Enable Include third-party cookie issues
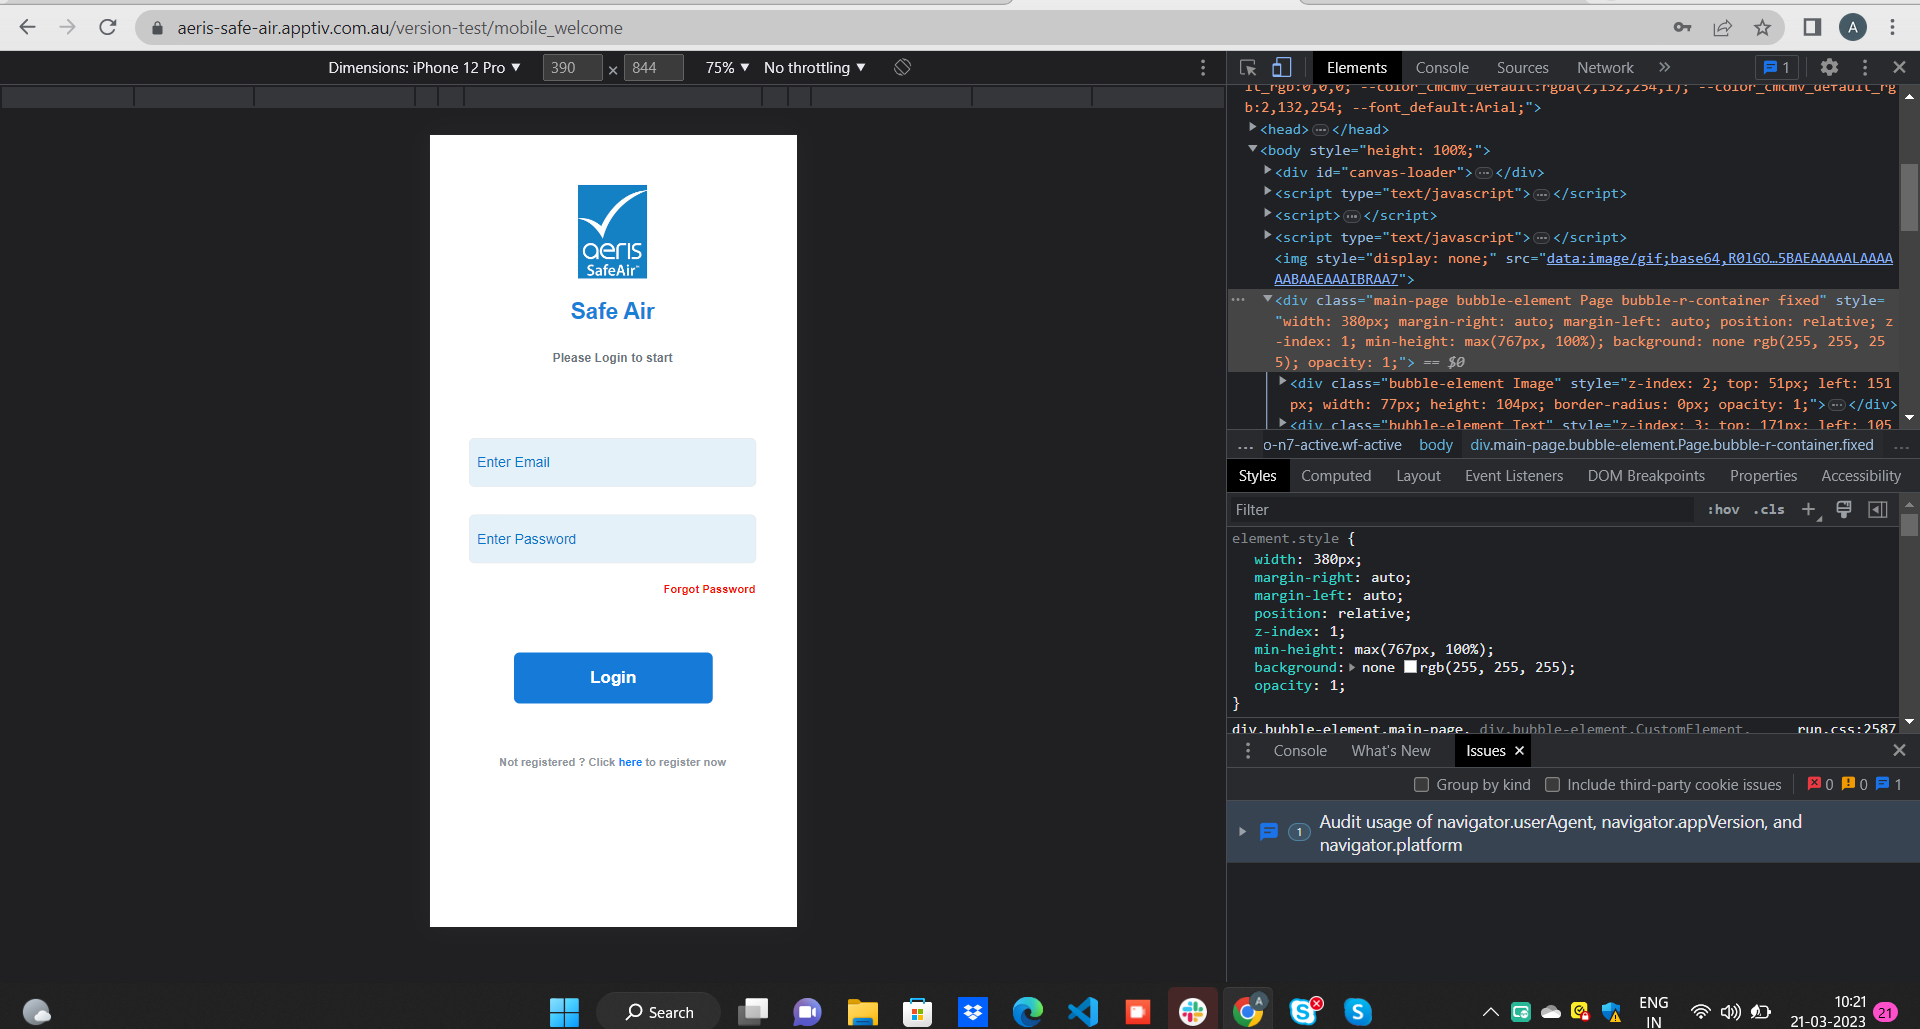1920x1029 pixels. point(1552,785)
